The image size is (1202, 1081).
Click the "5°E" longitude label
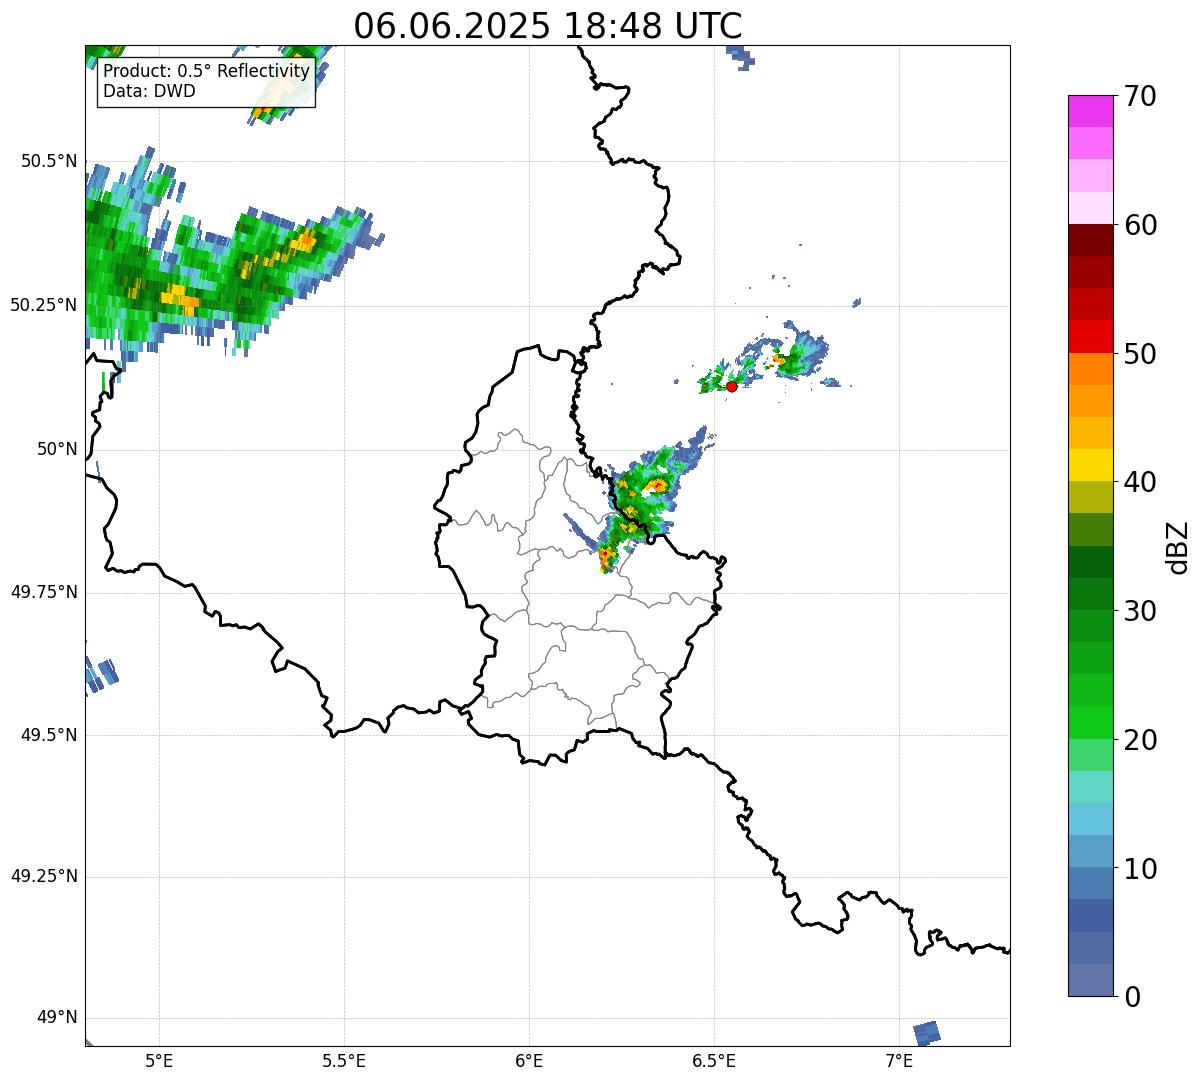click(x=160, y=1061)
